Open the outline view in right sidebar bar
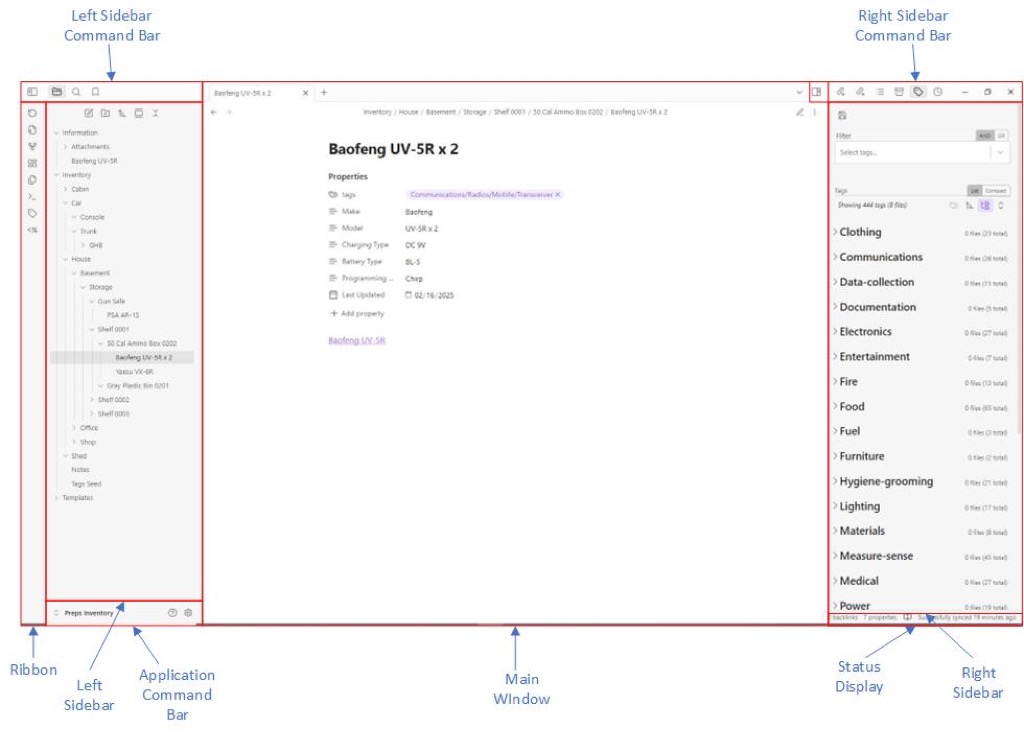 point(880,92)
